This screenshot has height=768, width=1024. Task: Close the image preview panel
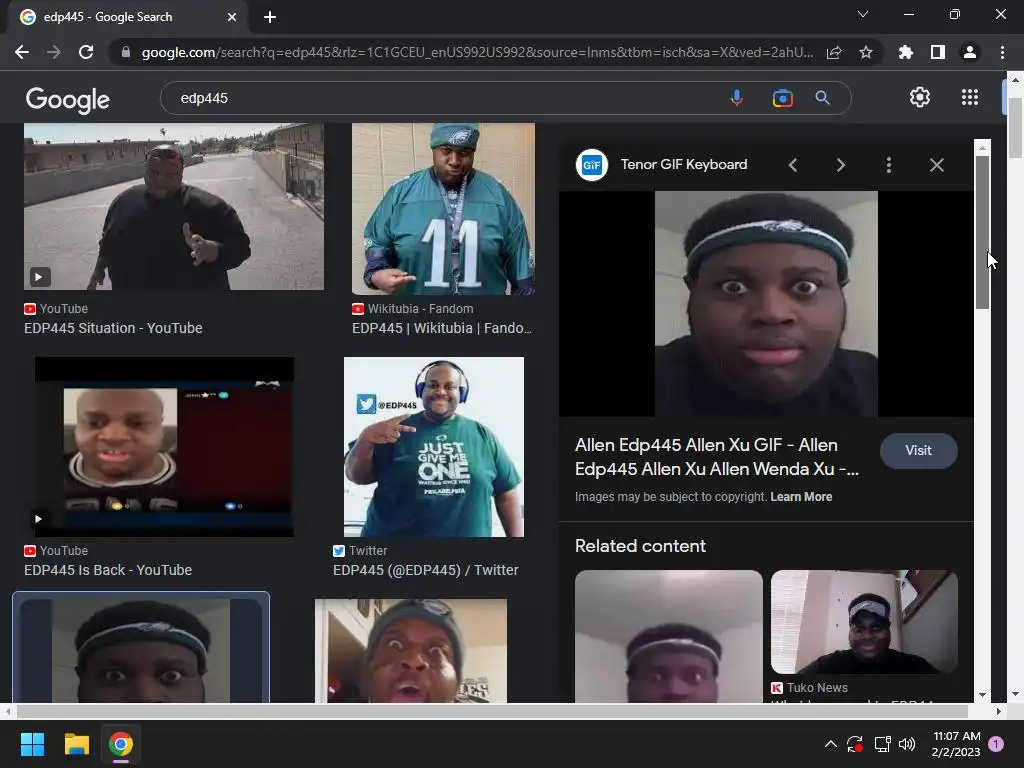pyautogui.click(x=936, y=165)
